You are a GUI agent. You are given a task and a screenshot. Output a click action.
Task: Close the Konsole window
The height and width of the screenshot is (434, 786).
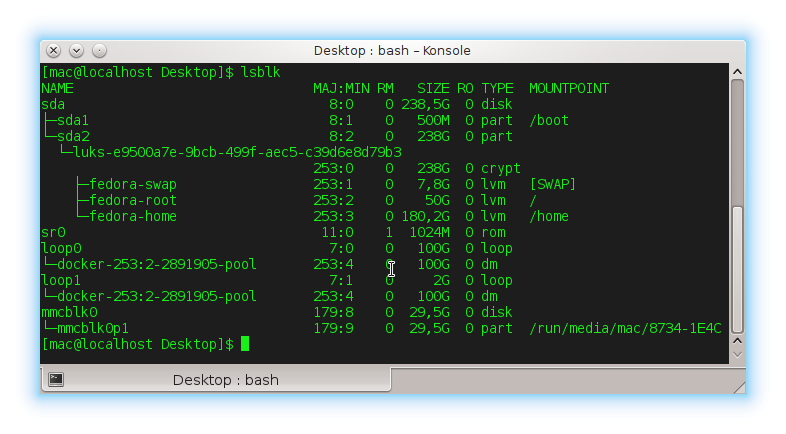point(54,50)
